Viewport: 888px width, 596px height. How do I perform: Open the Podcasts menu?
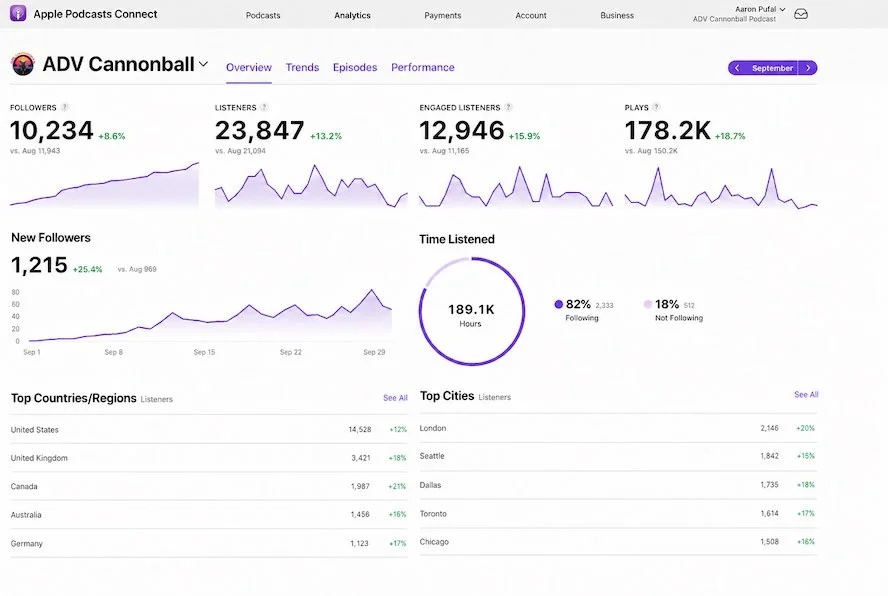coord(263,15)
